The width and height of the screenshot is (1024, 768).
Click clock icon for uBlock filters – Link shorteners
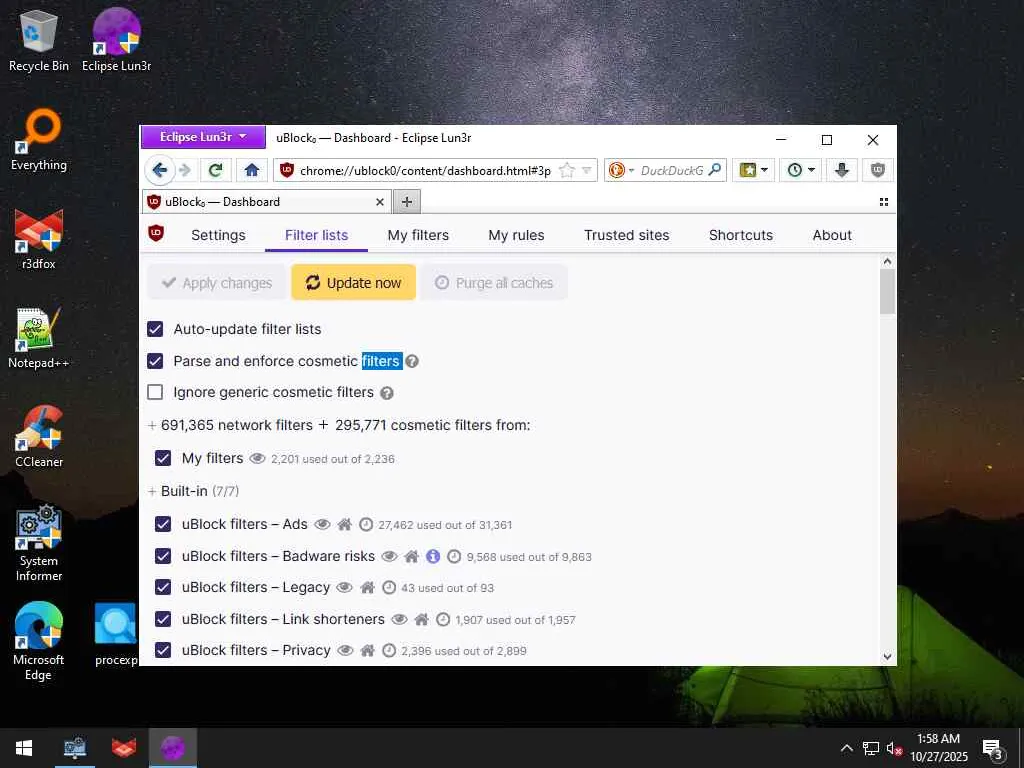443,619
